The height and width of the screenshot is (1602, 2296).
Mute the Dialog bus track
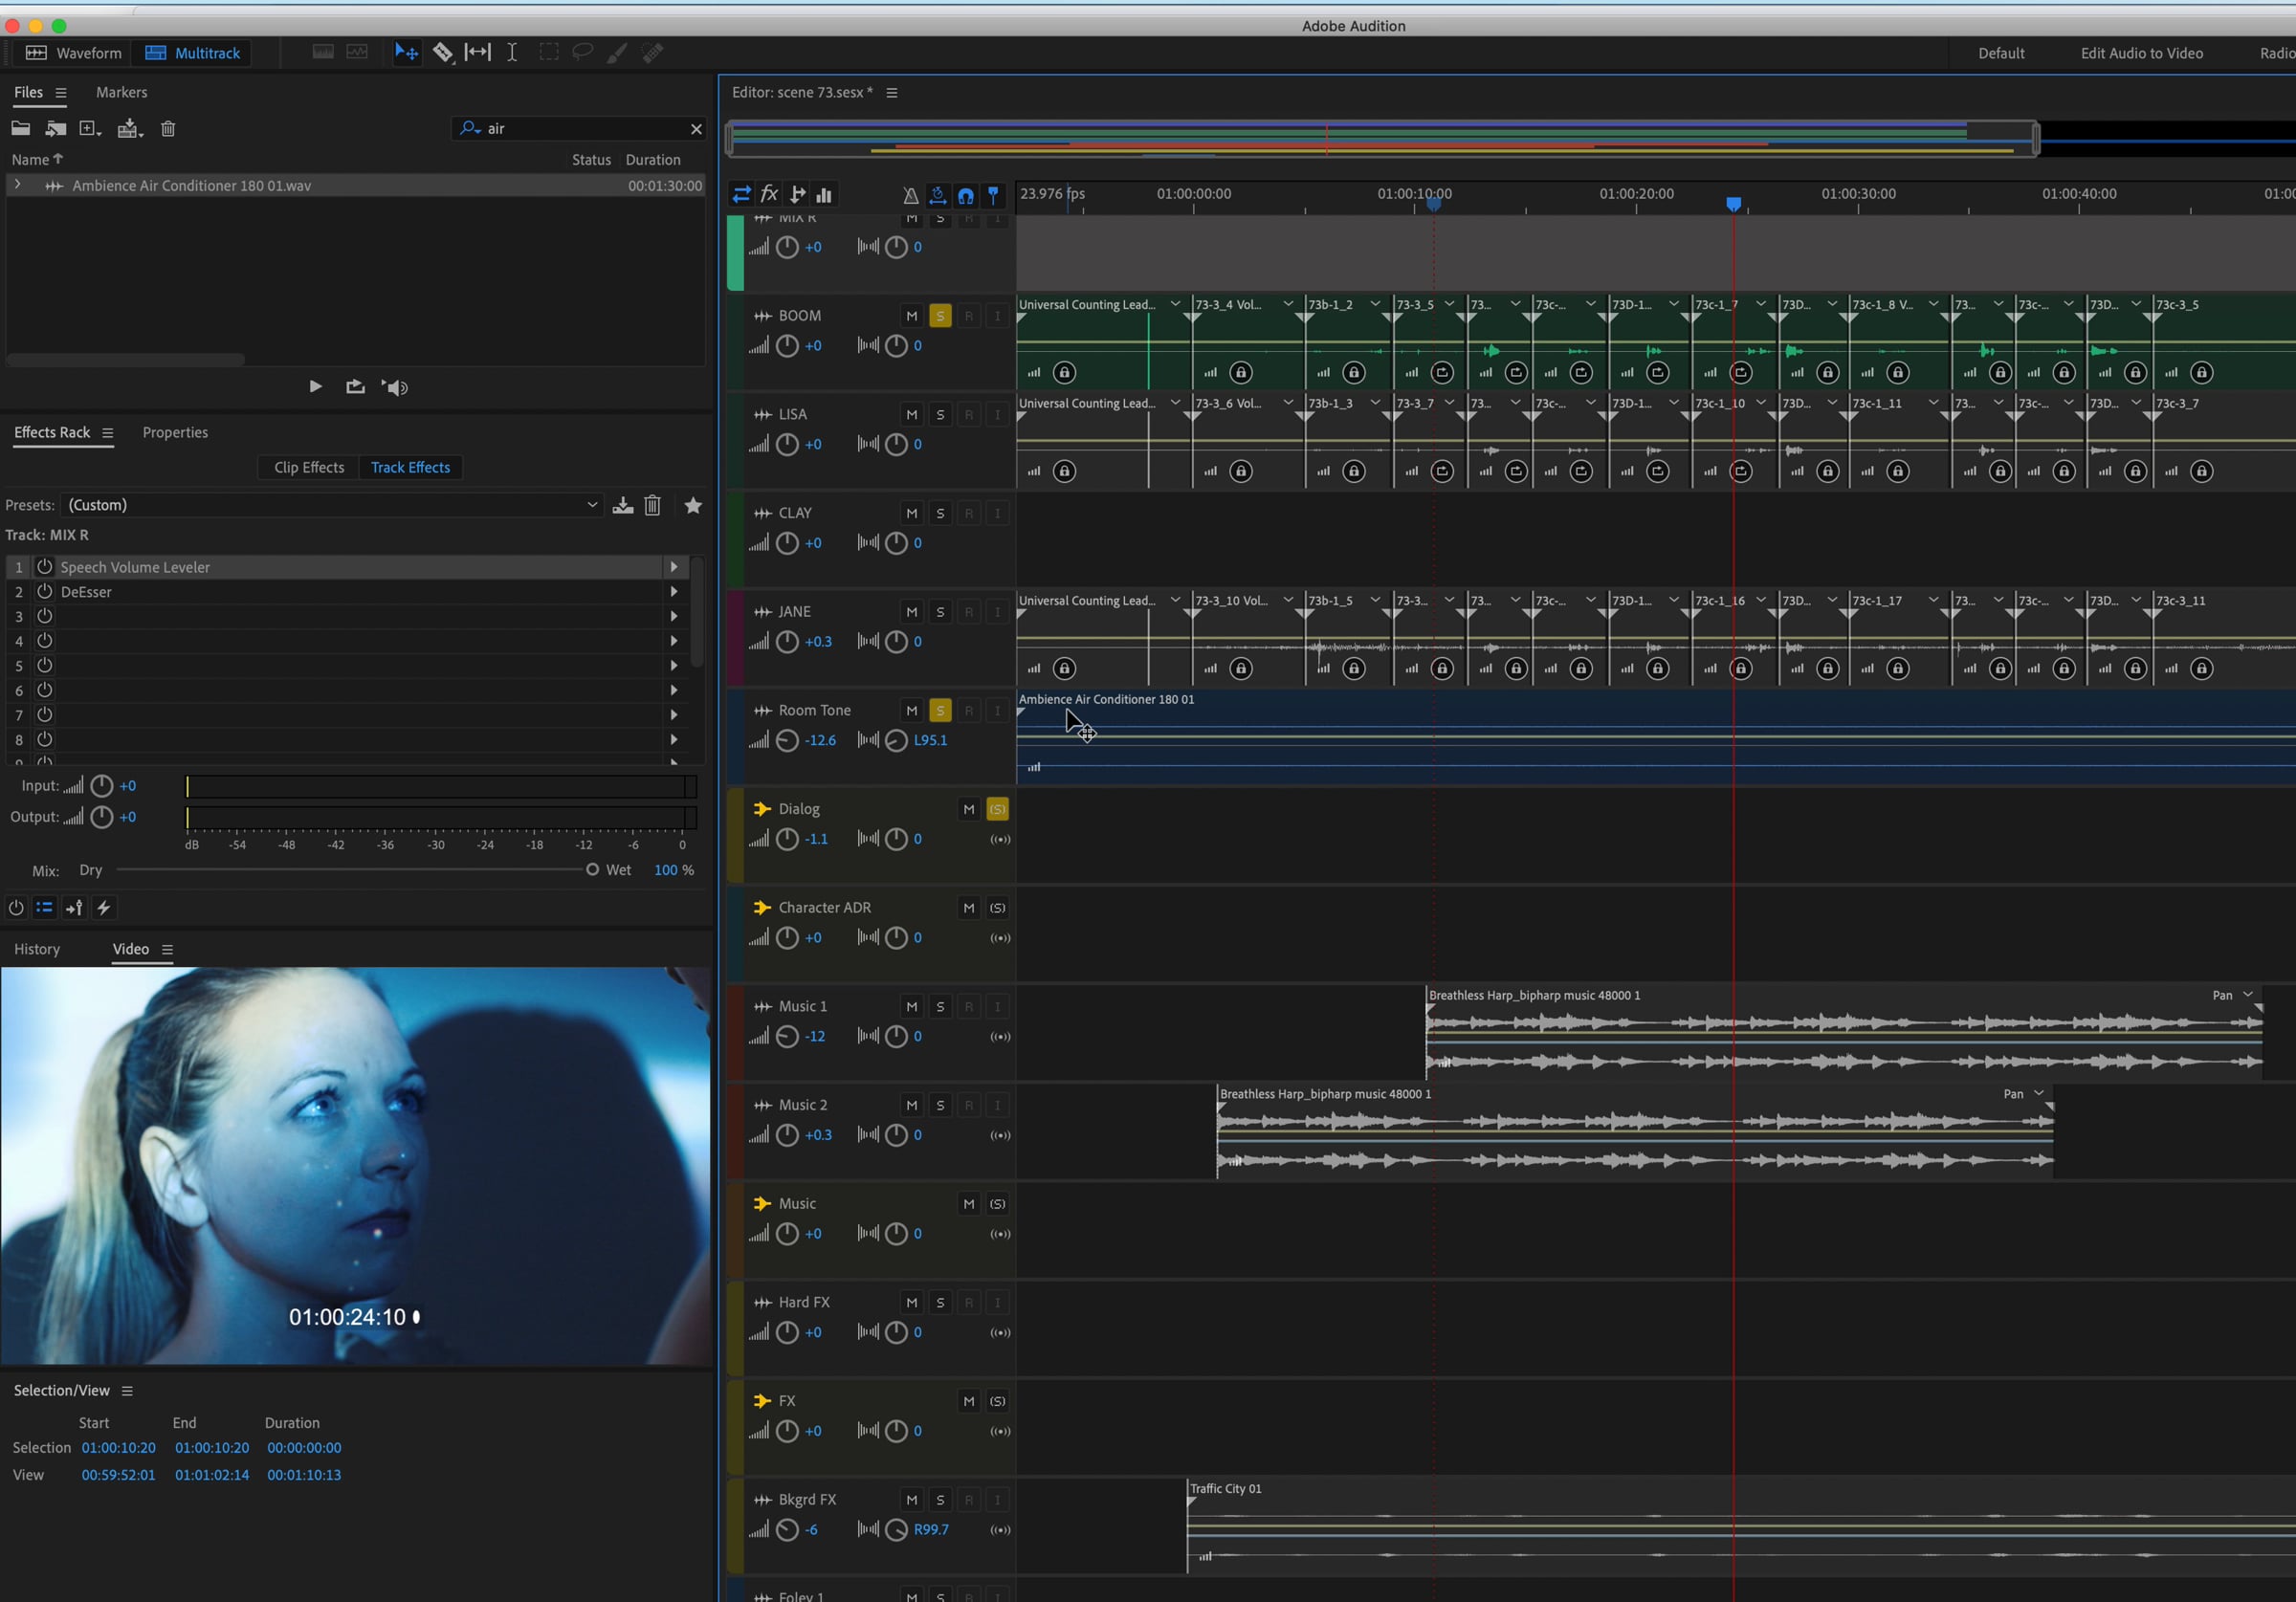click(969, 810)
